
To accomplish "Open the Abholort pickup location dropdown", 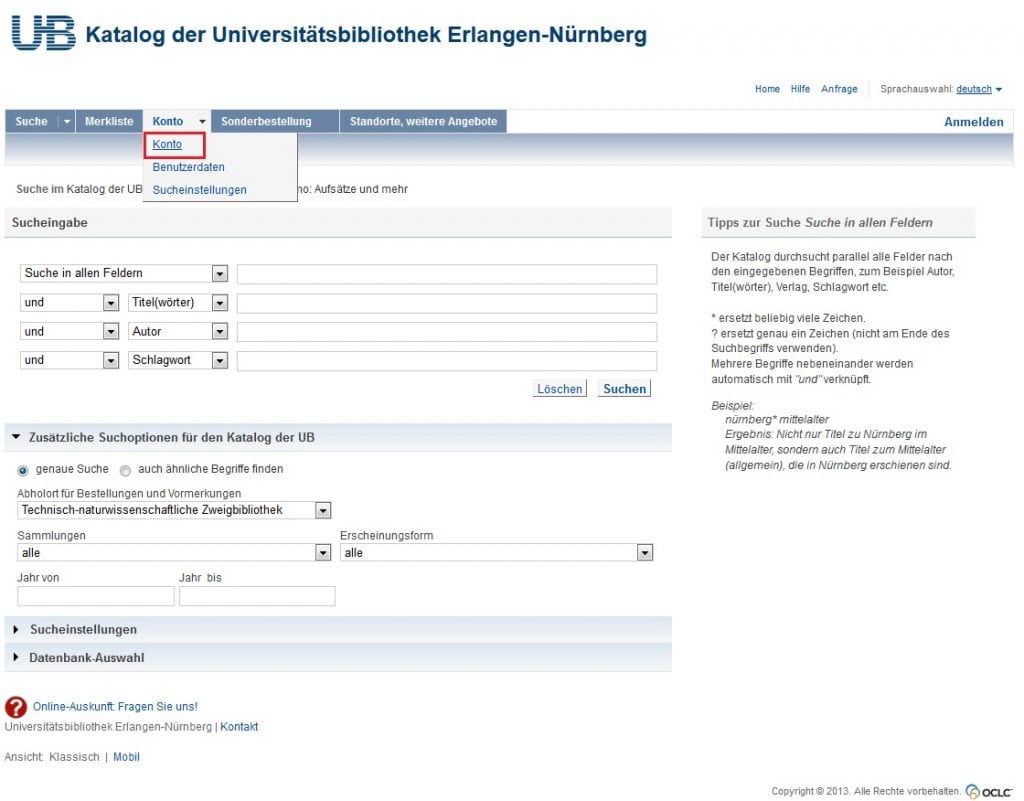I will click(322, 510).
